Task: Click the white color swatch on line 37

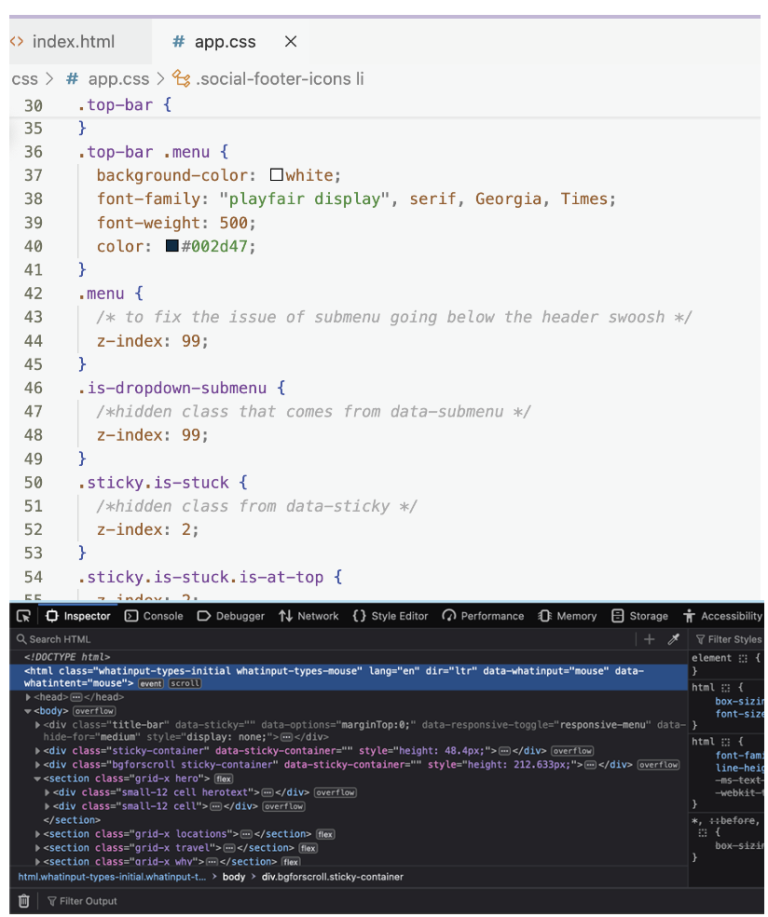Action: pos(276,175)
